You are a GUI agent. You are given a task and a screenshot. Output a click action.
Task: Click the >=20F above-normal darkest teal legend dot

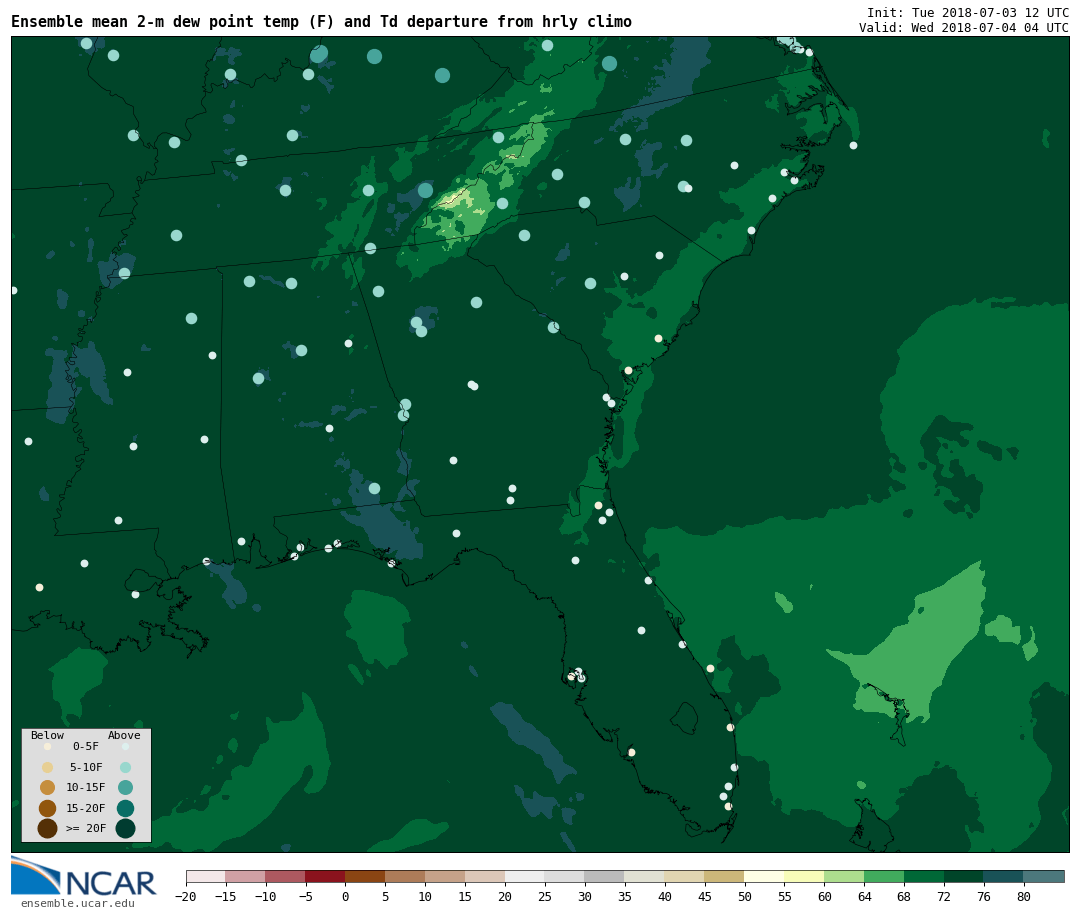click(125, 828)
